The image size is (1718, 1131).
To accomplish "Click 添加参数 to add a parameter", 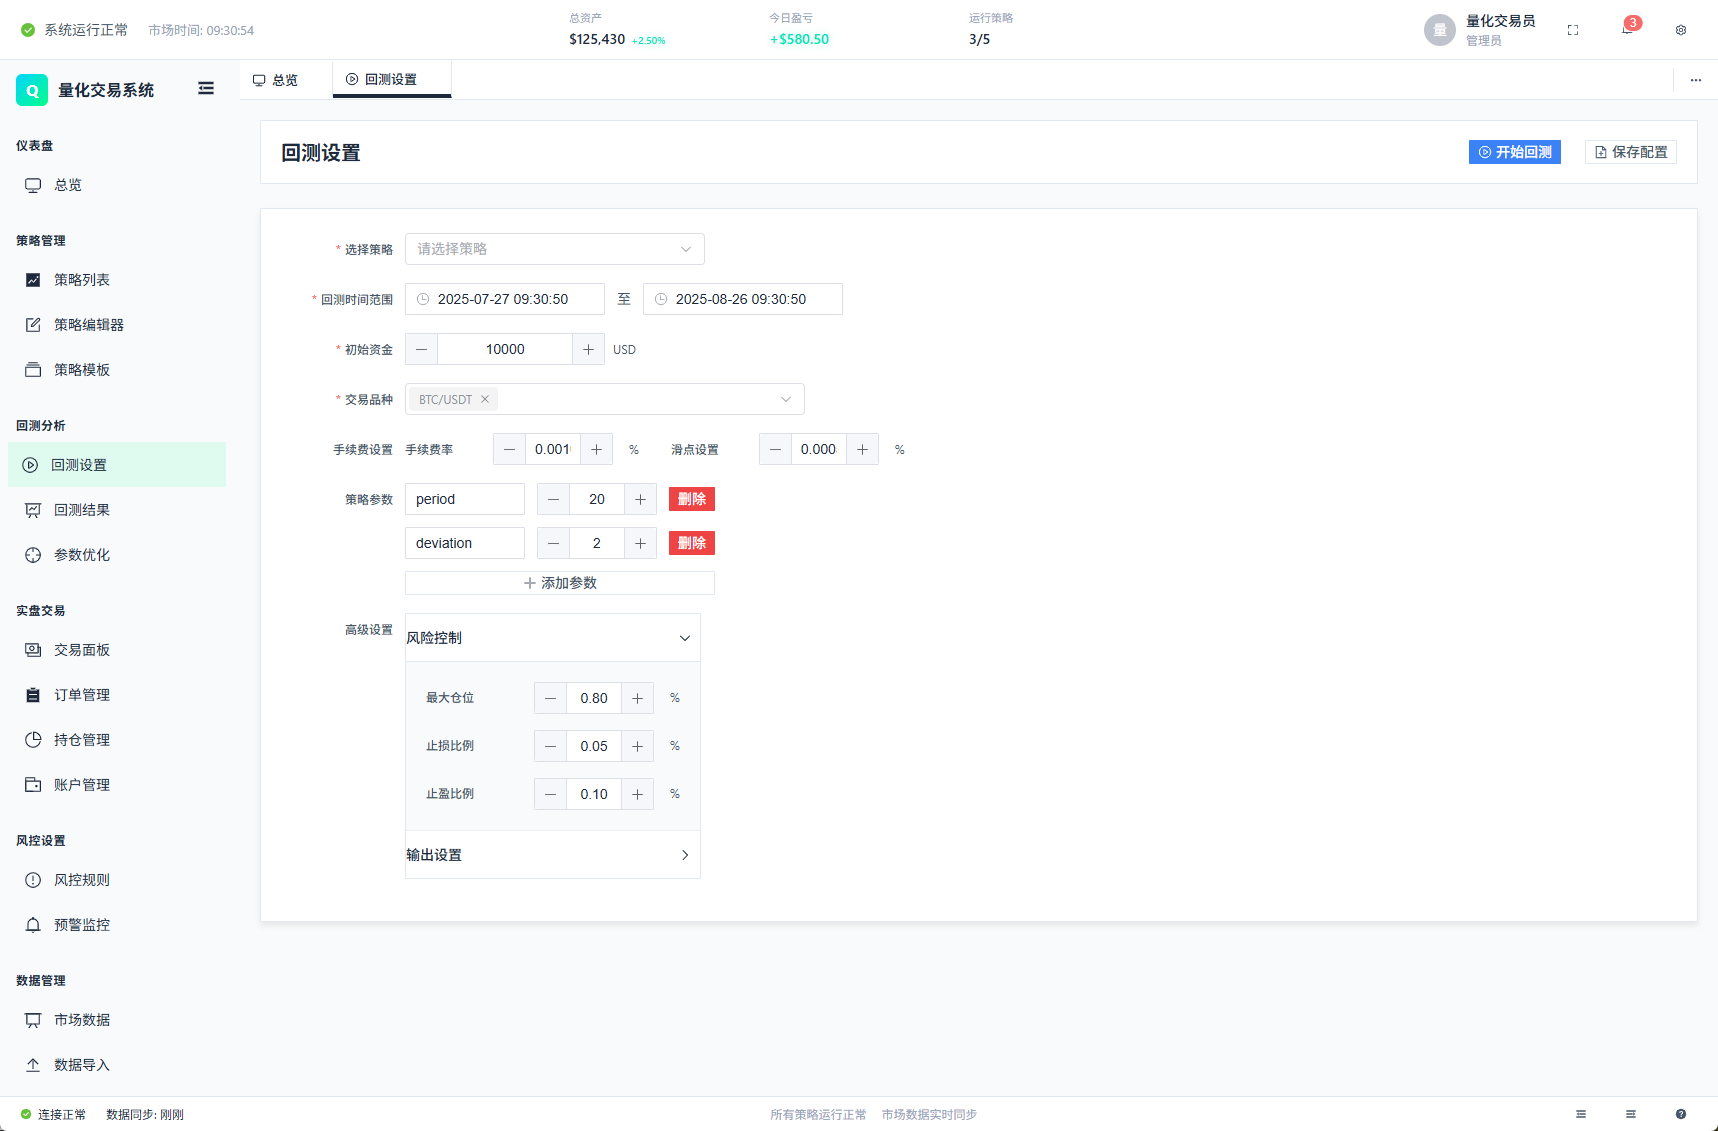I will click(560, 583).
